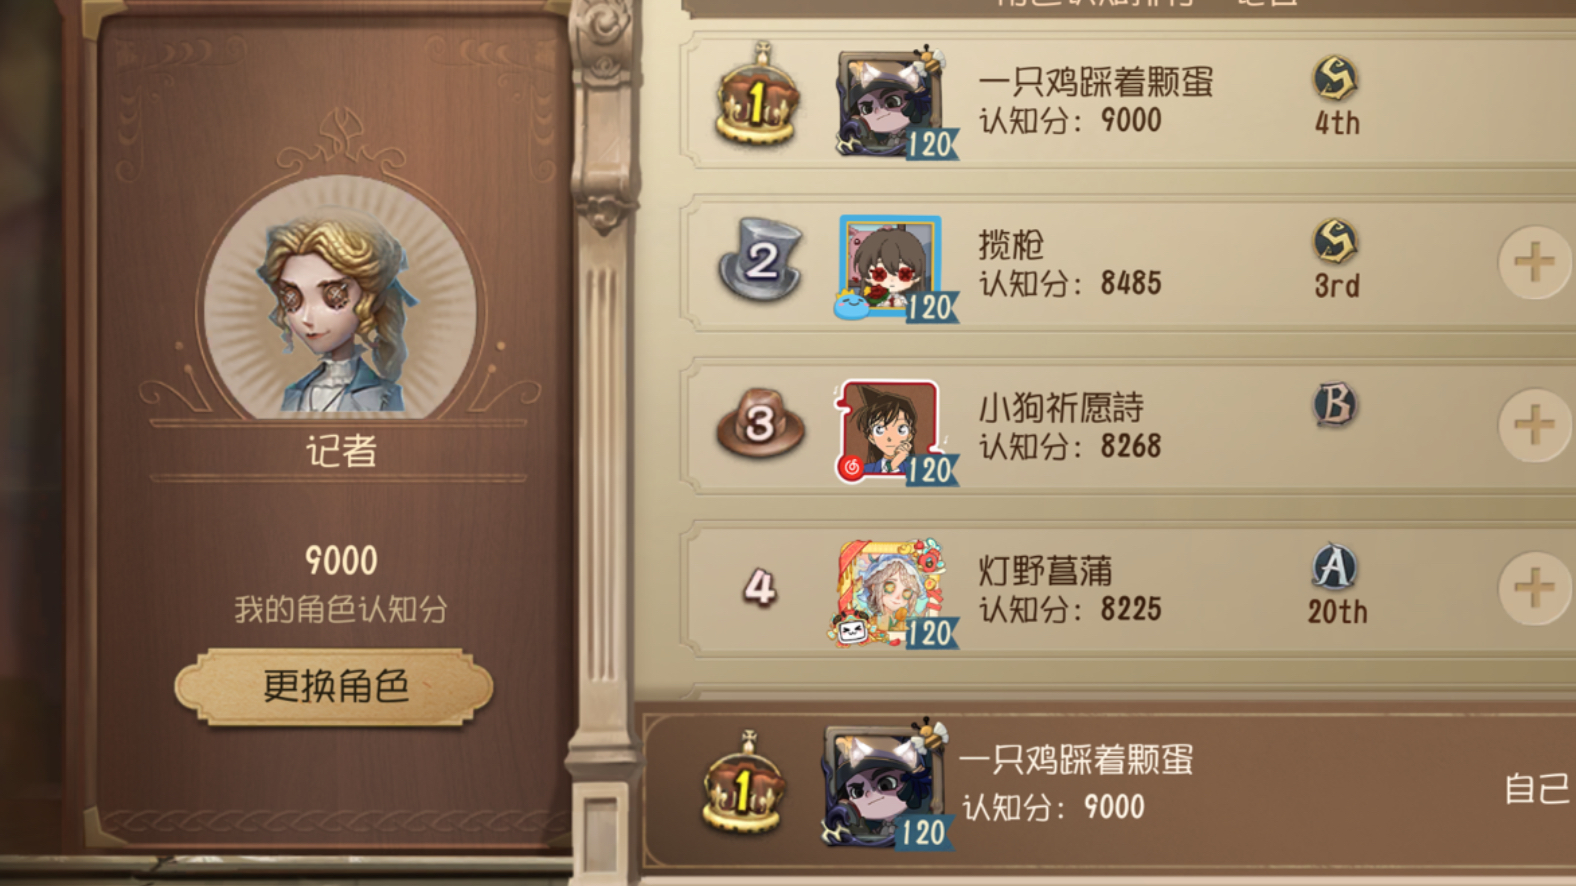
Task: Add player 小狗祈愿詩 with plus icon
Action: tap(1534, 425)
